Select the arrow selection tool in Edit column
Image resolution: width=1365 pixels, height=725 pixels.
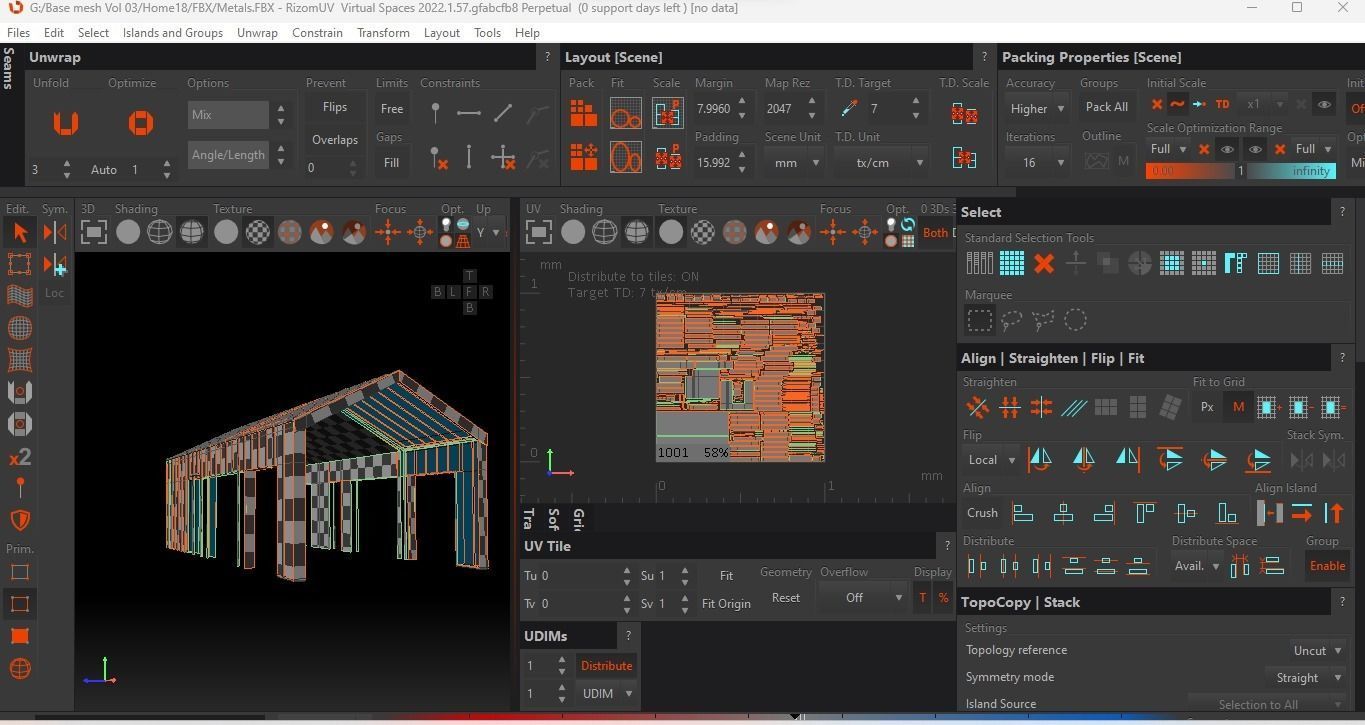pos(19,233)
